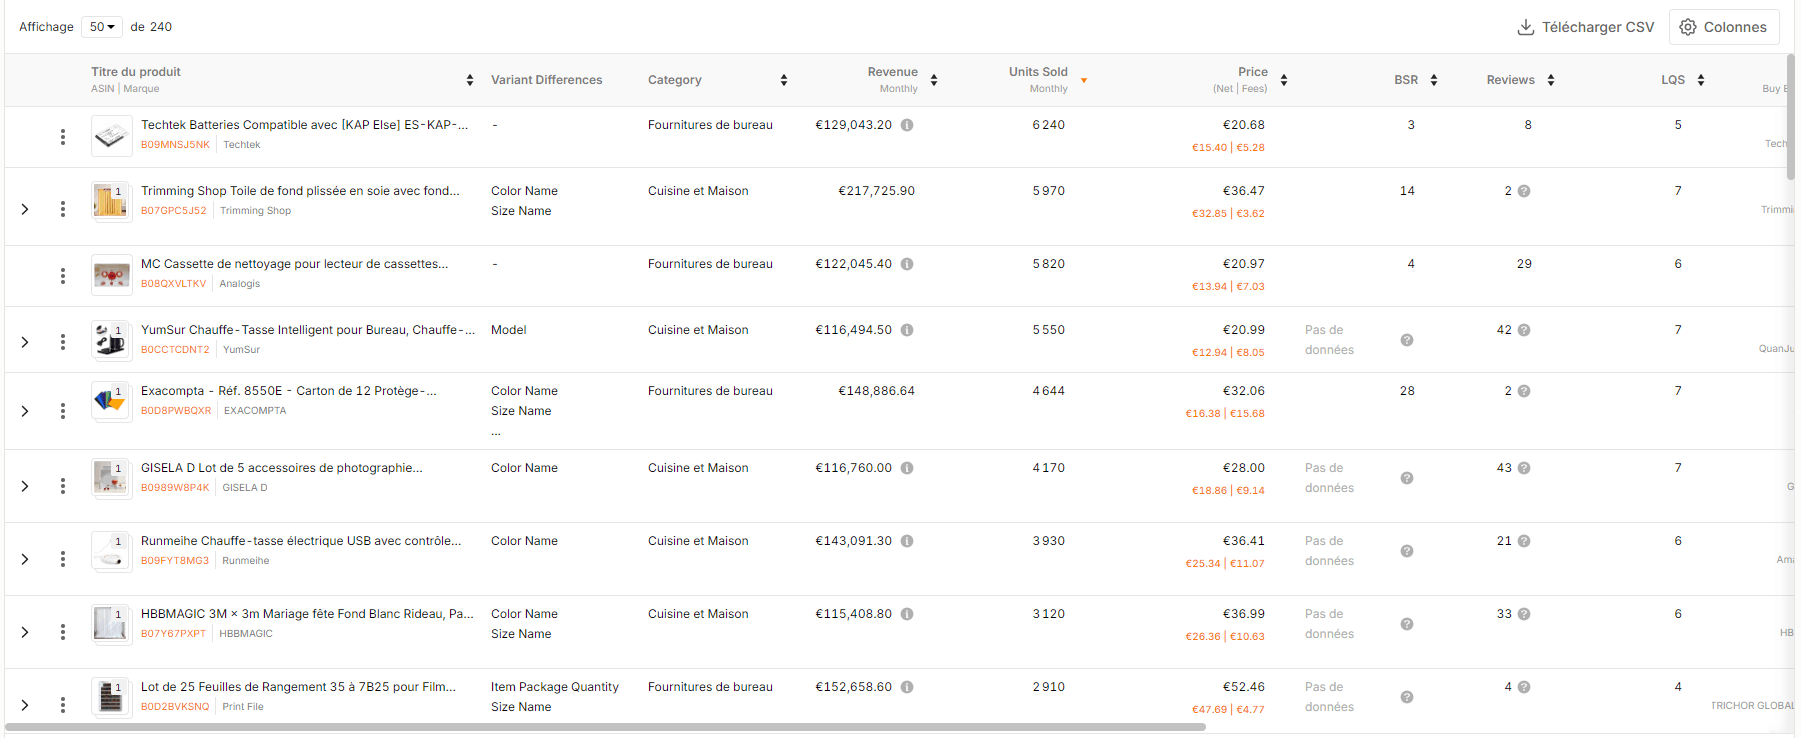Sort table by Revenue column arrows
1801x738 pixels.
(934, 80)
